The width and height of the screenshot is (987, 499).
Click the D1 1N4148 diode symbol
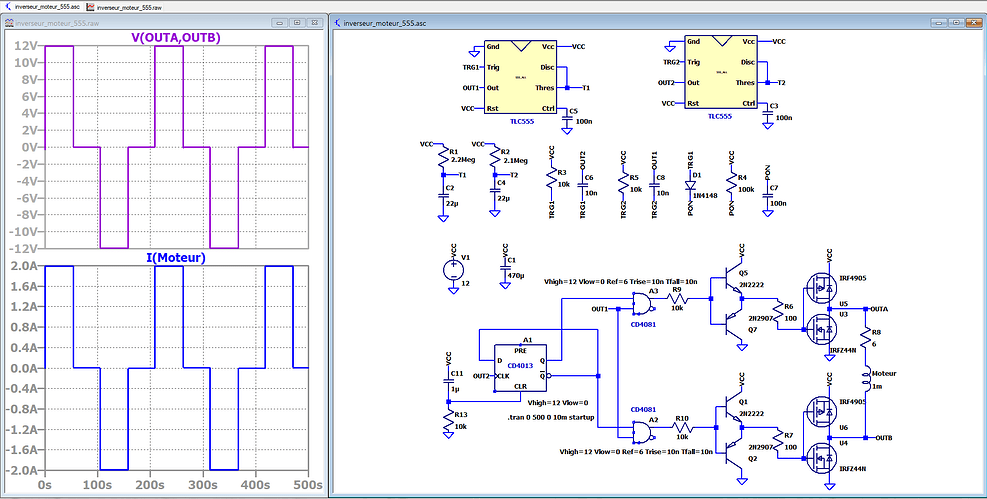[x=691, y=186]
